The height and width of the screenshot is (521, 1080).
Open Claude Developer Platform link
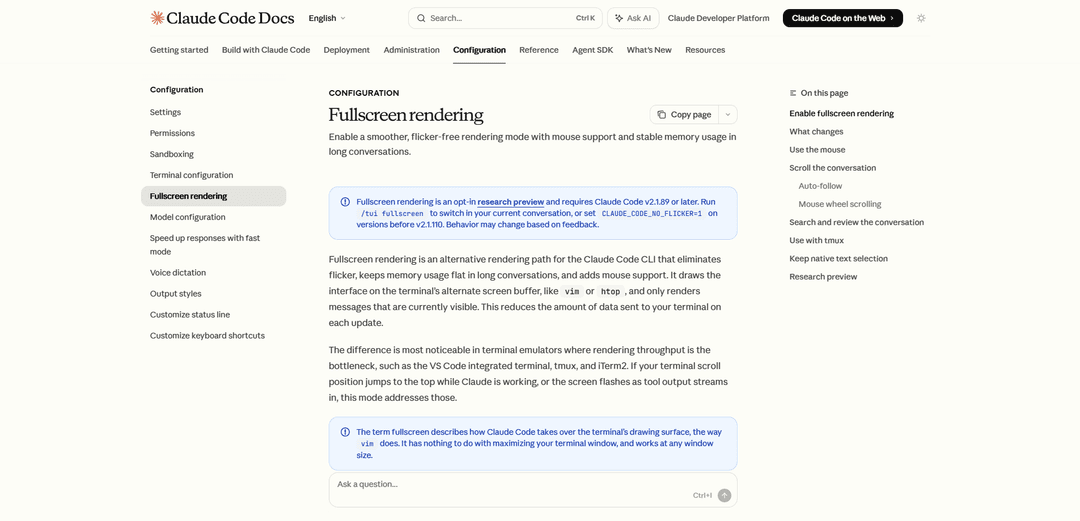tap(718, 18)
